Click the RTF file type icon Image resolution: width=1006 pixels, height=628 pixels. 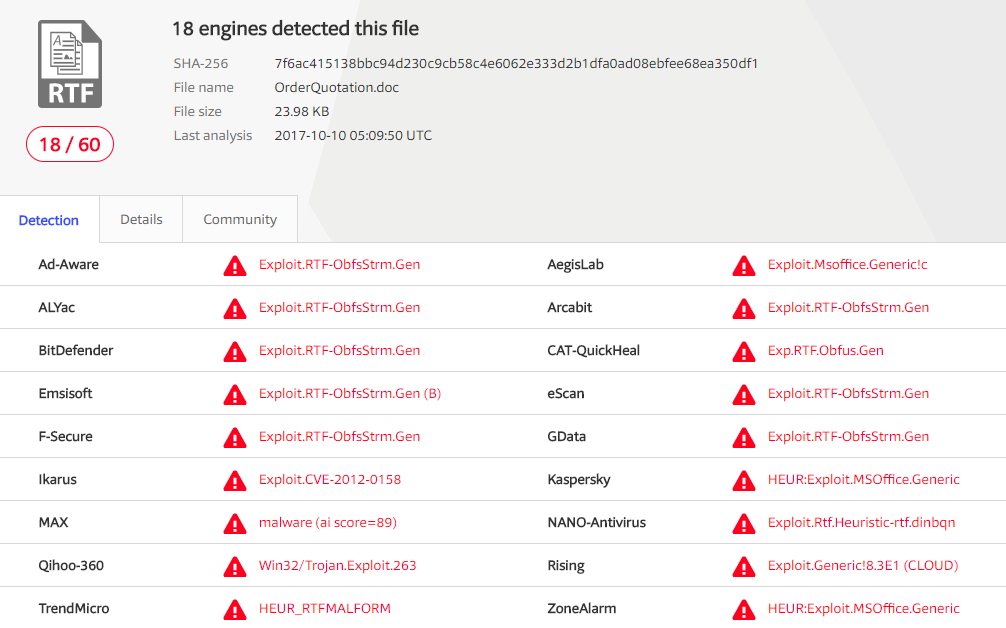(x=69, y=64)
